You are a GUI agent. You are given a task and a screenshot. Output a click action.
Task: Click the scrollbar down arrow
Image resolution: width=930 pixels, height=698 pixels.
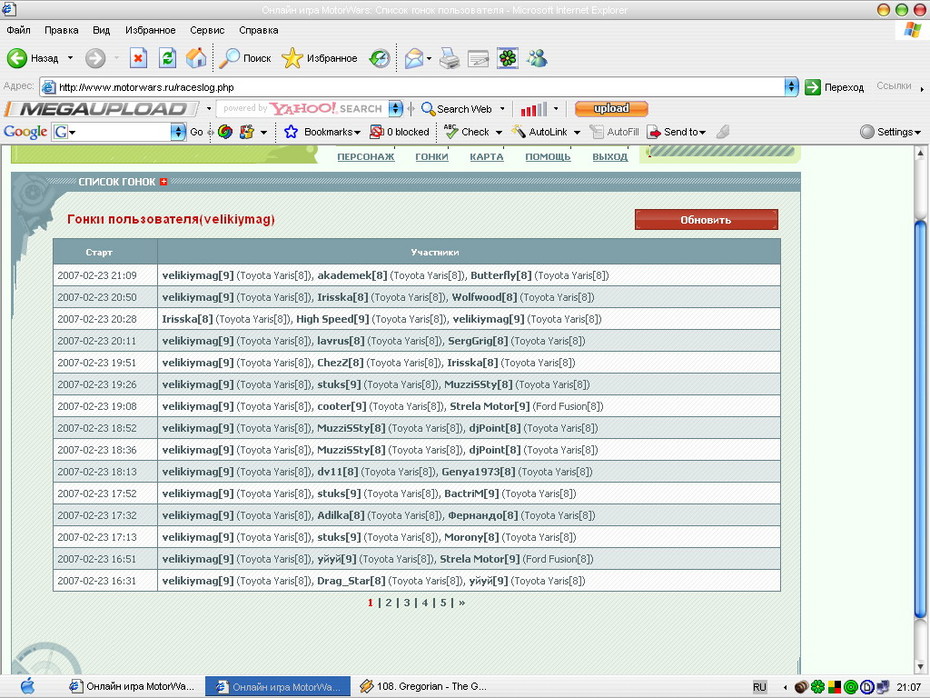click(921, 667)
